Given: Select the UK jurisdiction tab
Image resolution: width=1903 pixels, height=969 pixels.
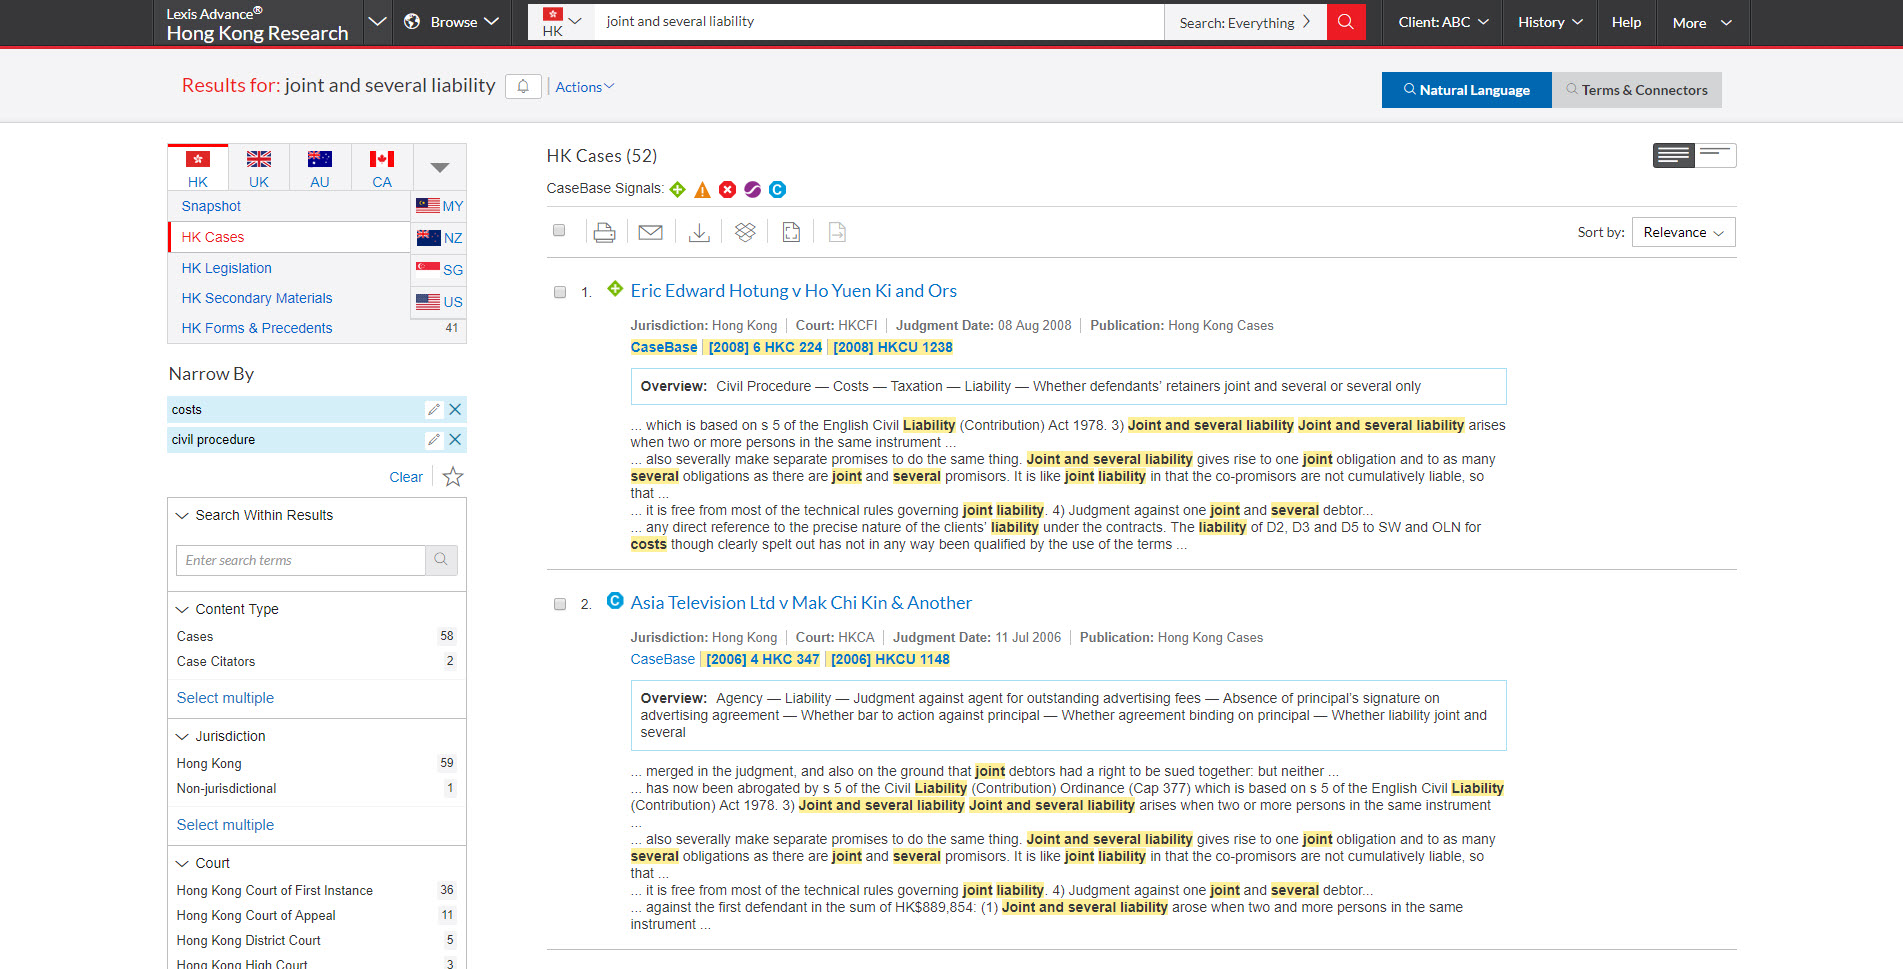Looking at the screenshot, I should pos(259,167).
